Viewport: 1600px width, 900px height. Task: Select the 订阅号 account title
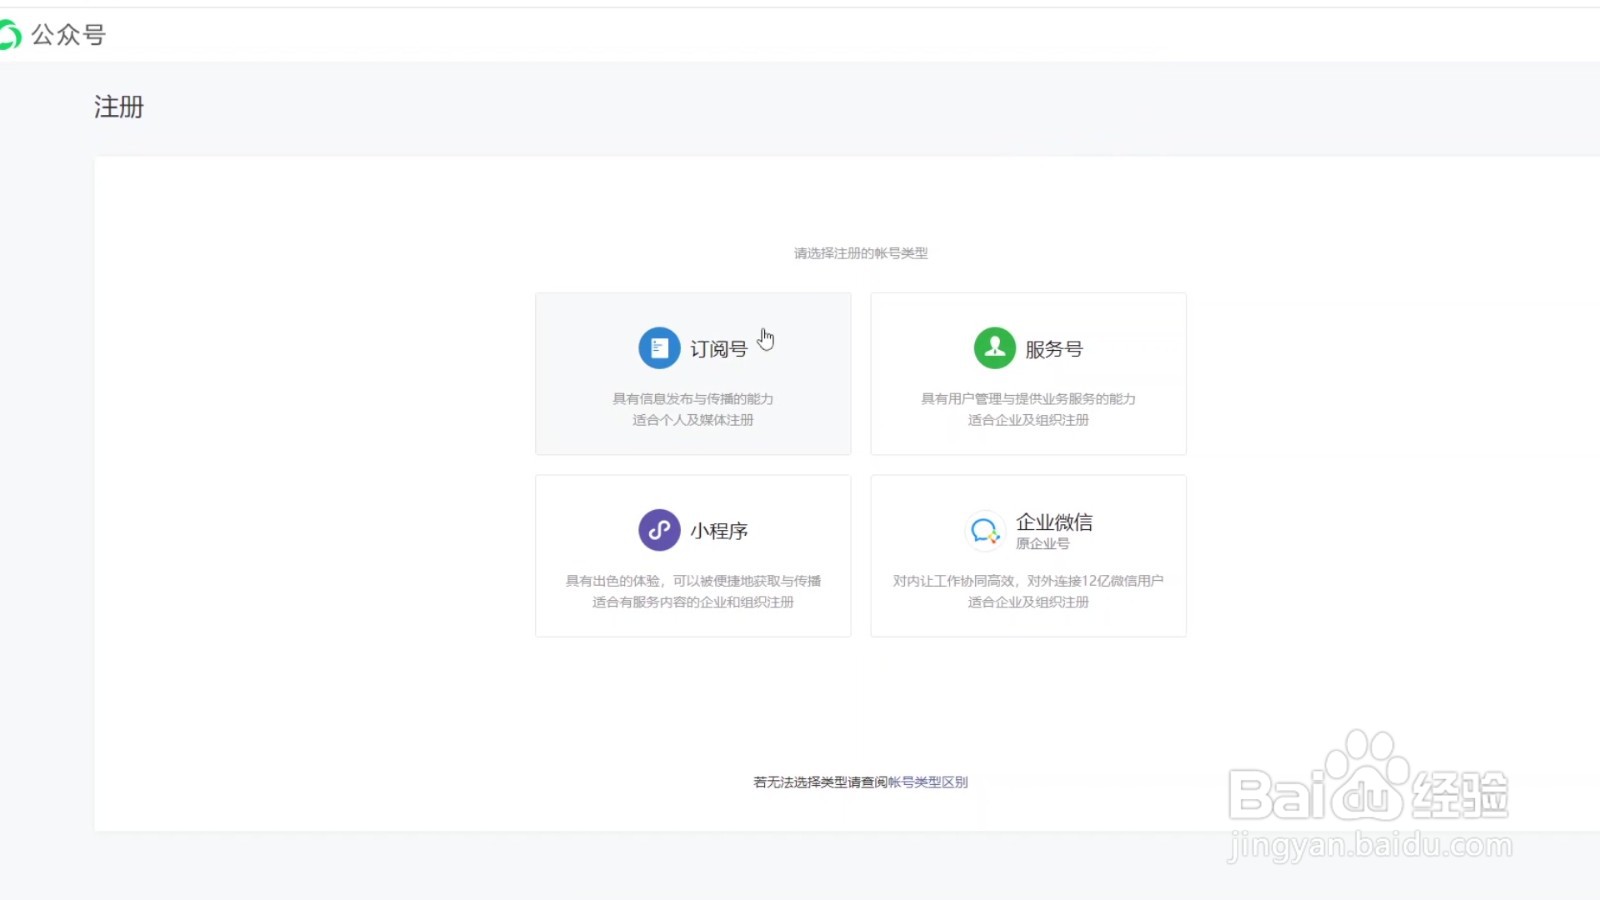pyautogui.click(x=718, y=349)
